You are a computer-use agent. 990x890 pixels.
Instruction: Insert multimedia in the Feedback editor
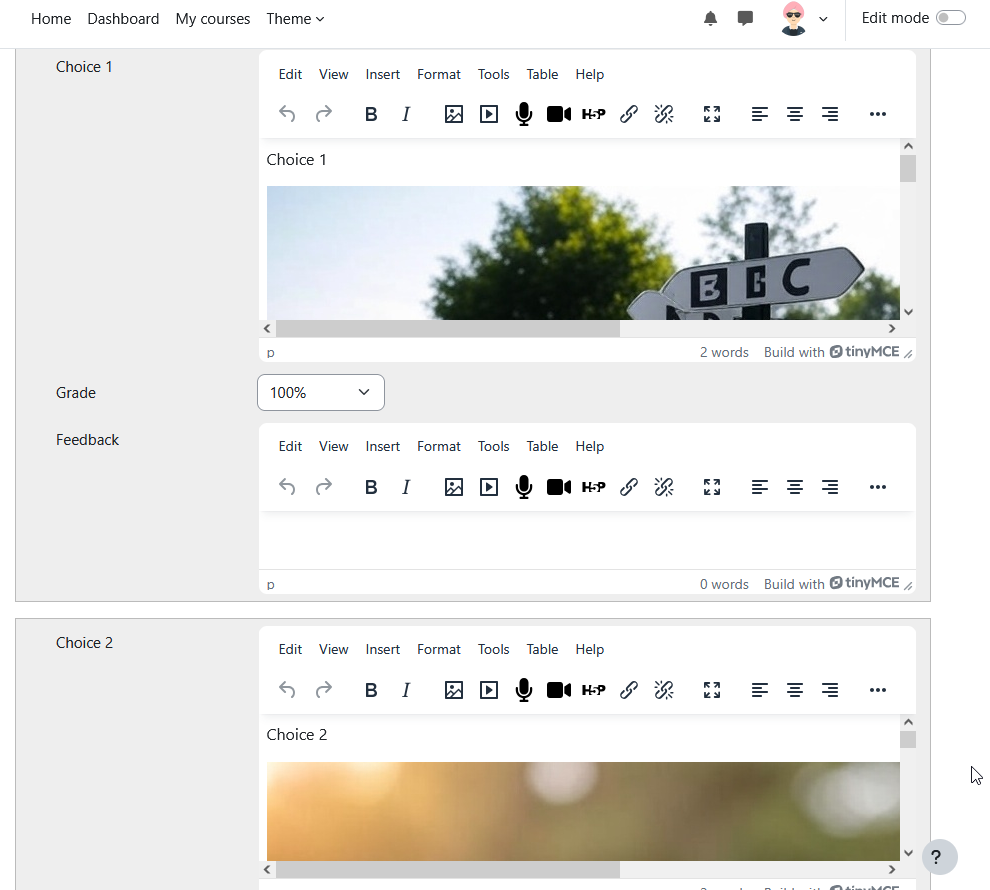click(489, 487)
